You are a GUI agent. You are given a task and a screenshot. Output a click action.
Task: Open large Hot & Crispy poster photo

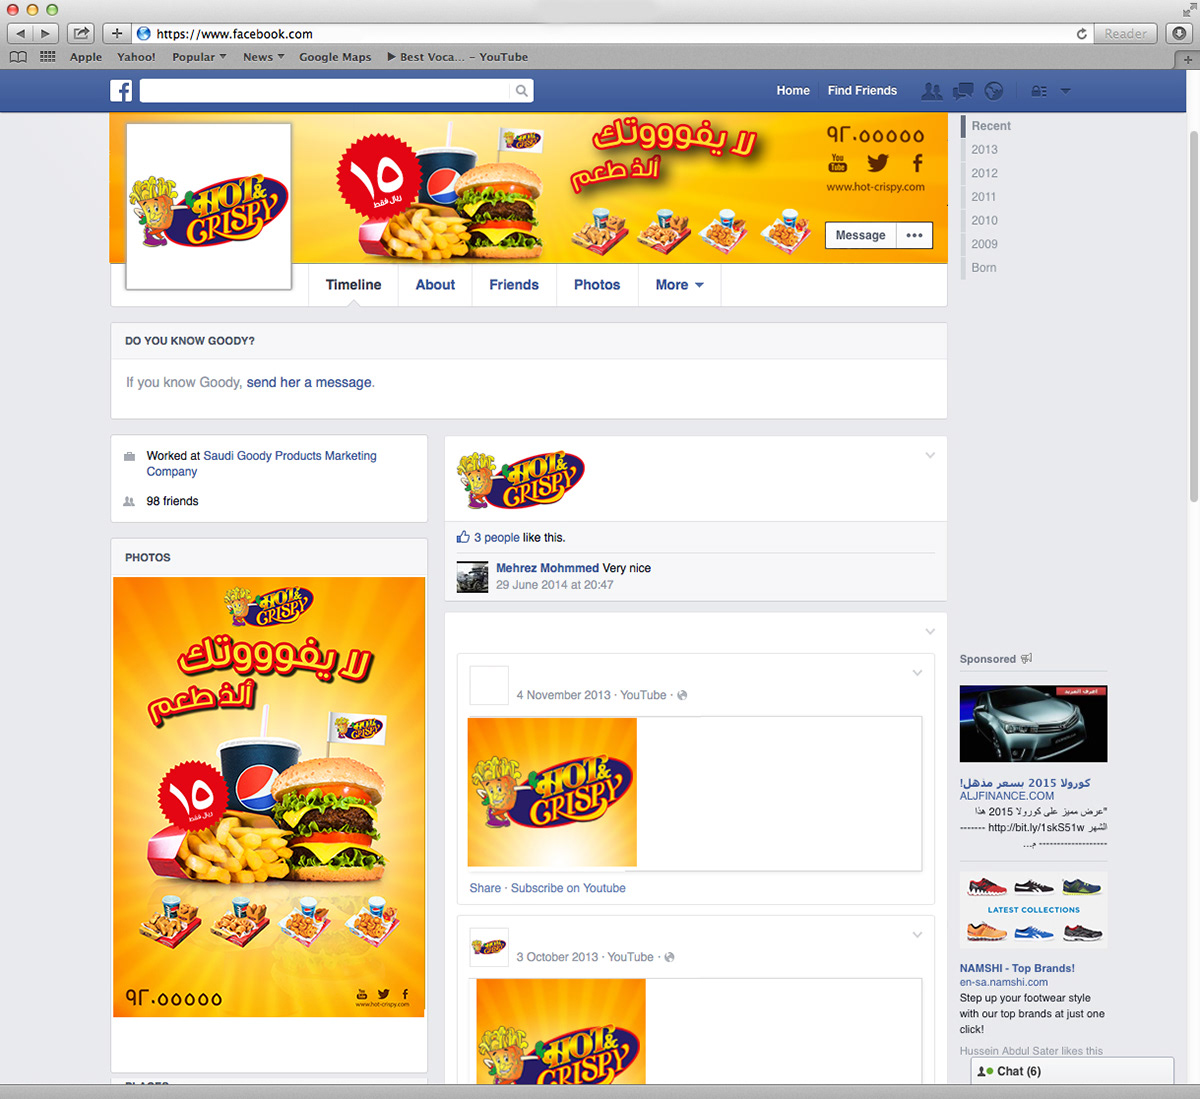[269, 797]
